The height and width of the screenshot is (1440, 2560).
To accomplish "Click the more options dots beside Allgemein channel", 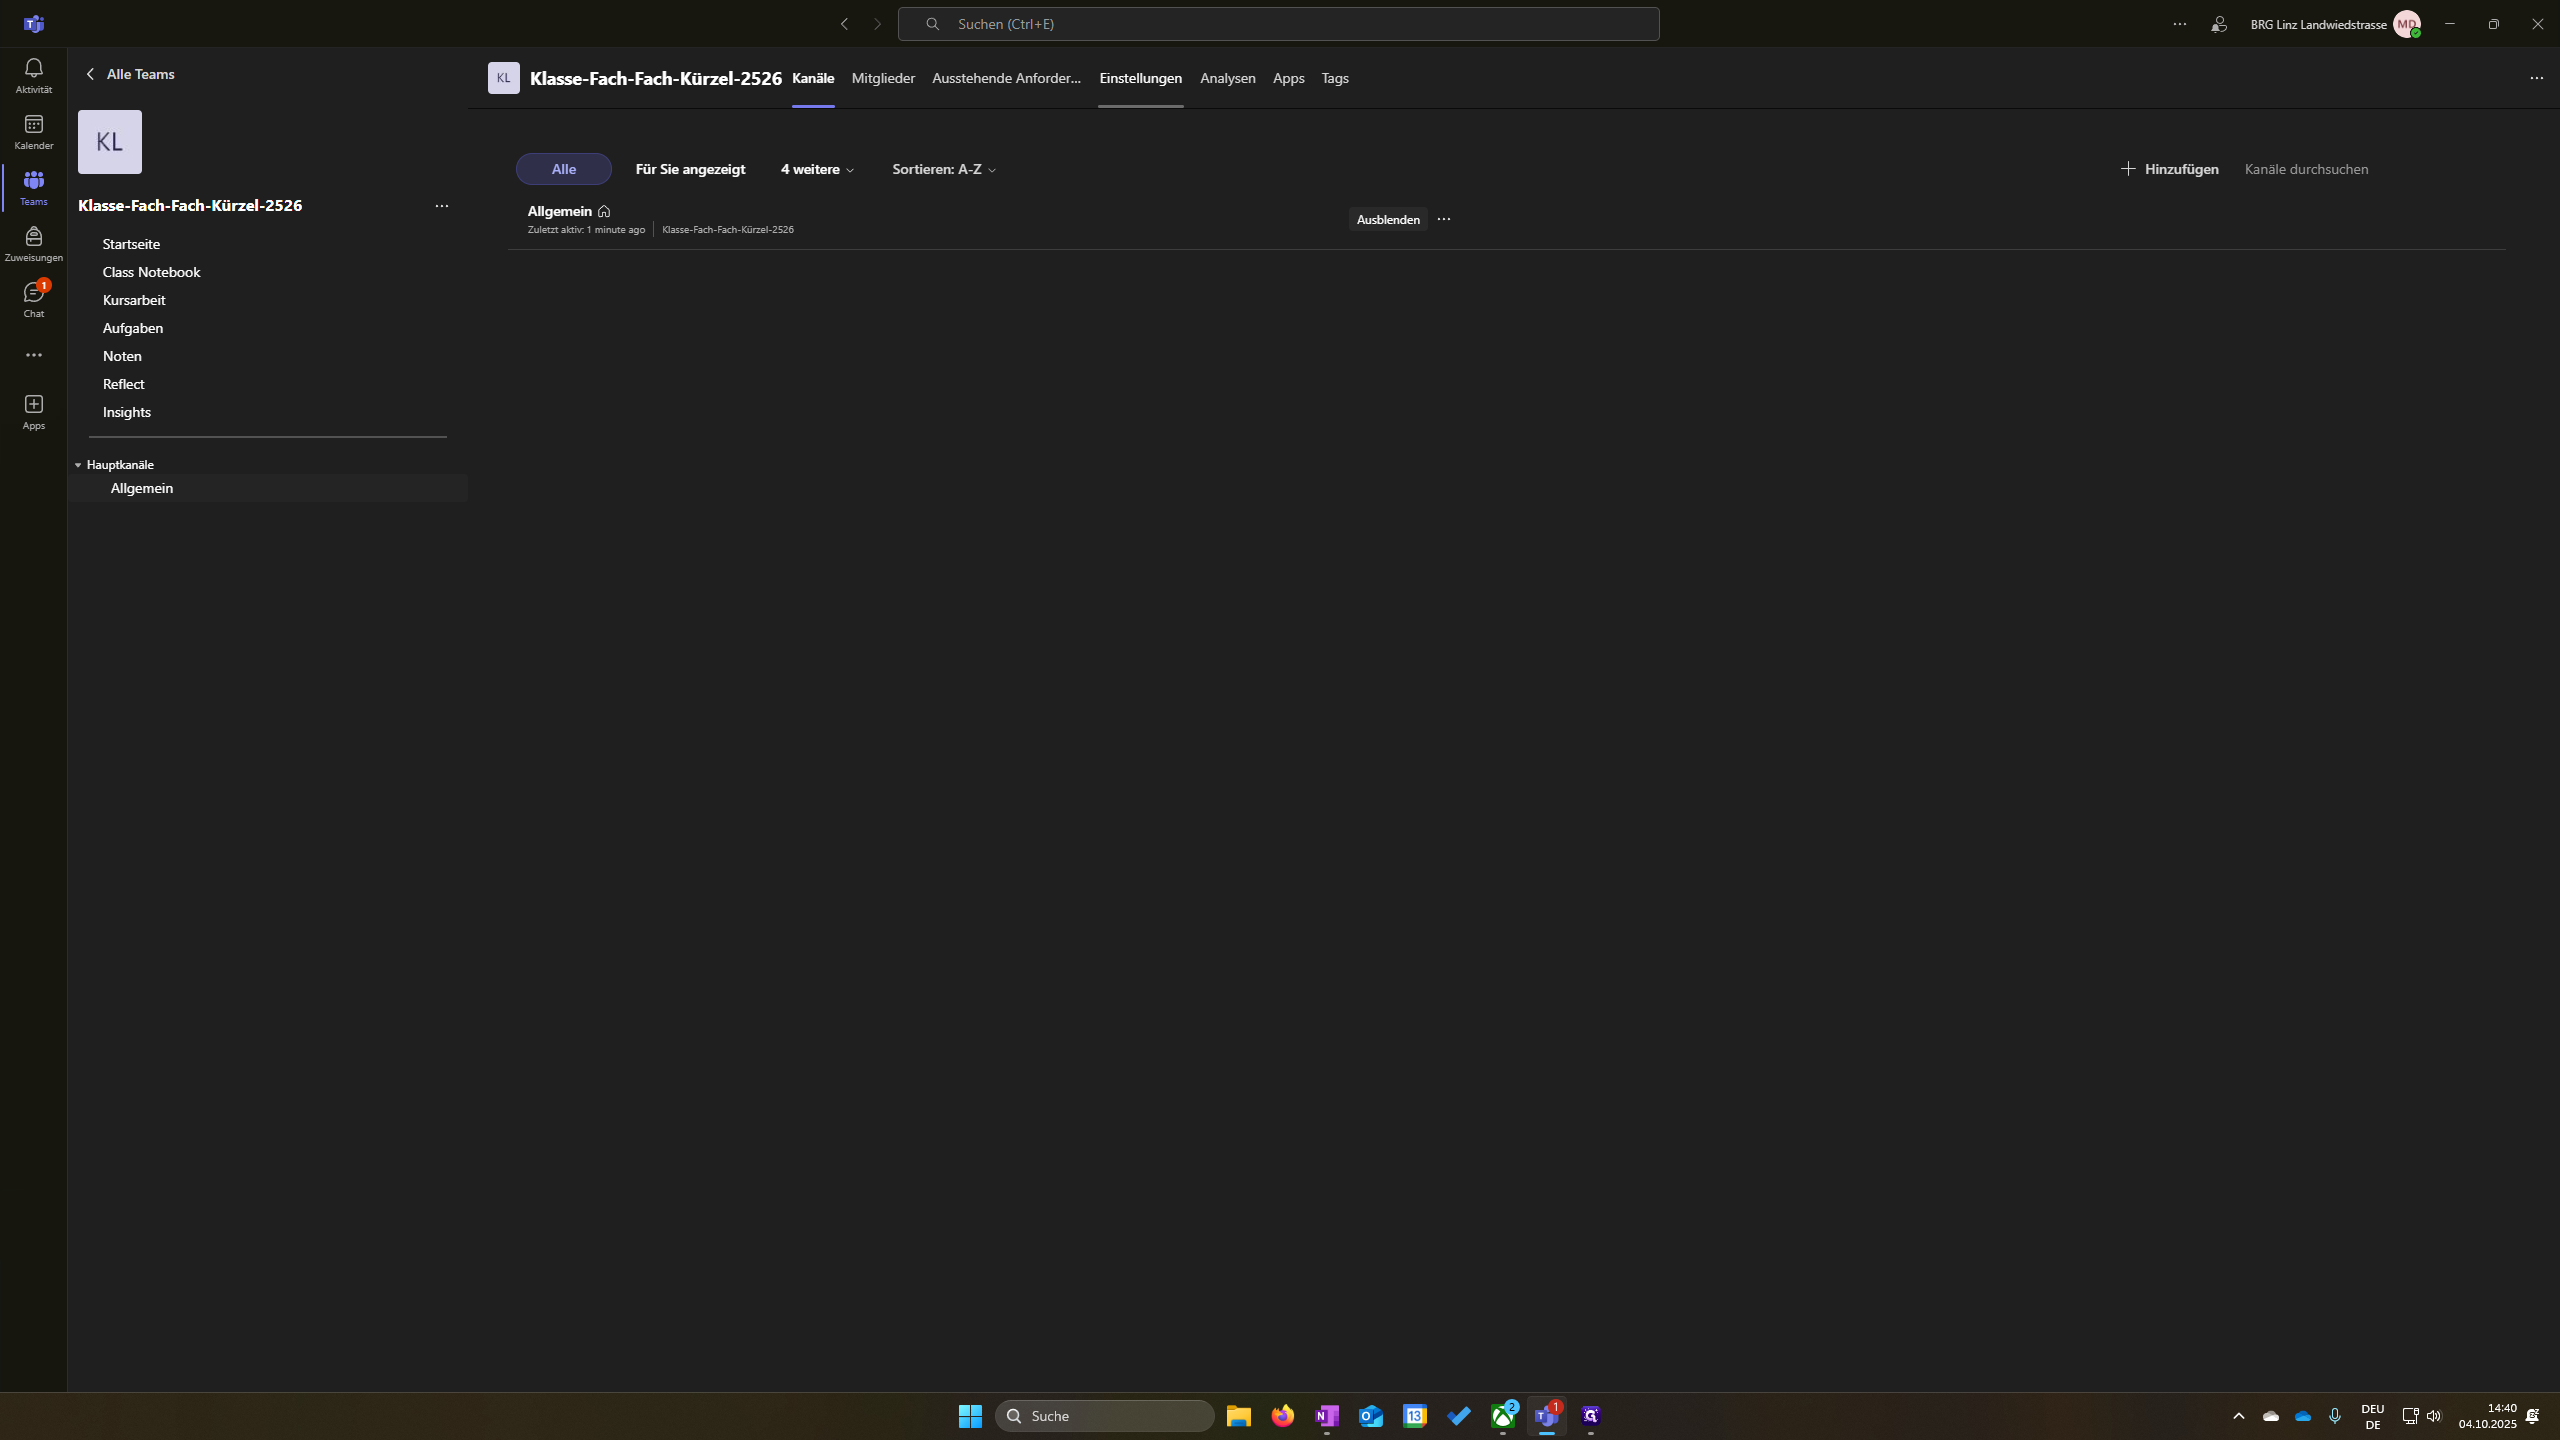I will coord(1443,219).
